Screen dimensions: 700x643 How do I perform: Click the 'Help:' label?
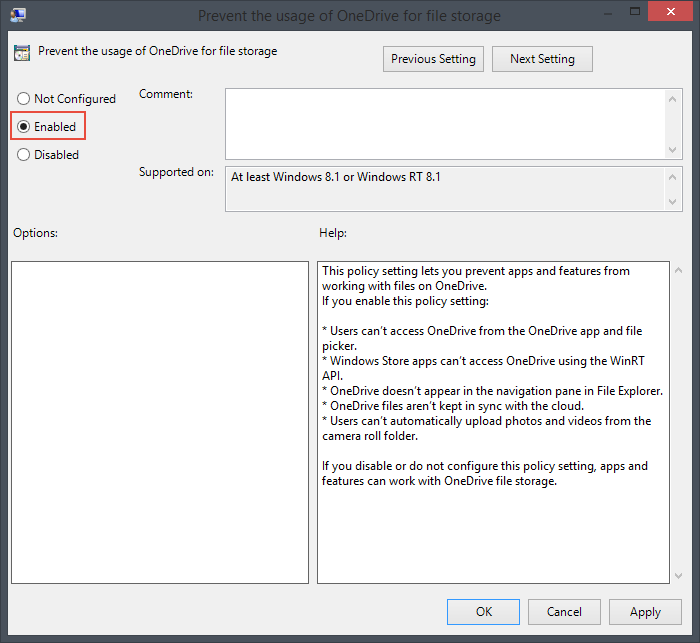coord(333,233)
